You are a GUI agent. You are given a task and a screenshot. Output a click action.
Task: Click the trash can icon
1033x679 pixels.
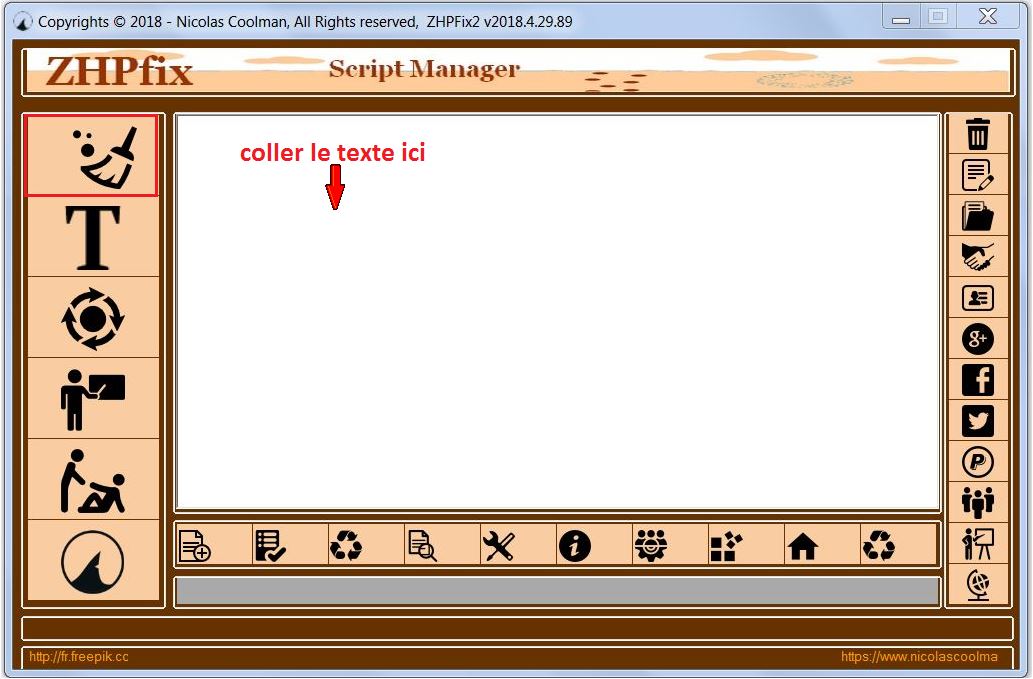978,134
